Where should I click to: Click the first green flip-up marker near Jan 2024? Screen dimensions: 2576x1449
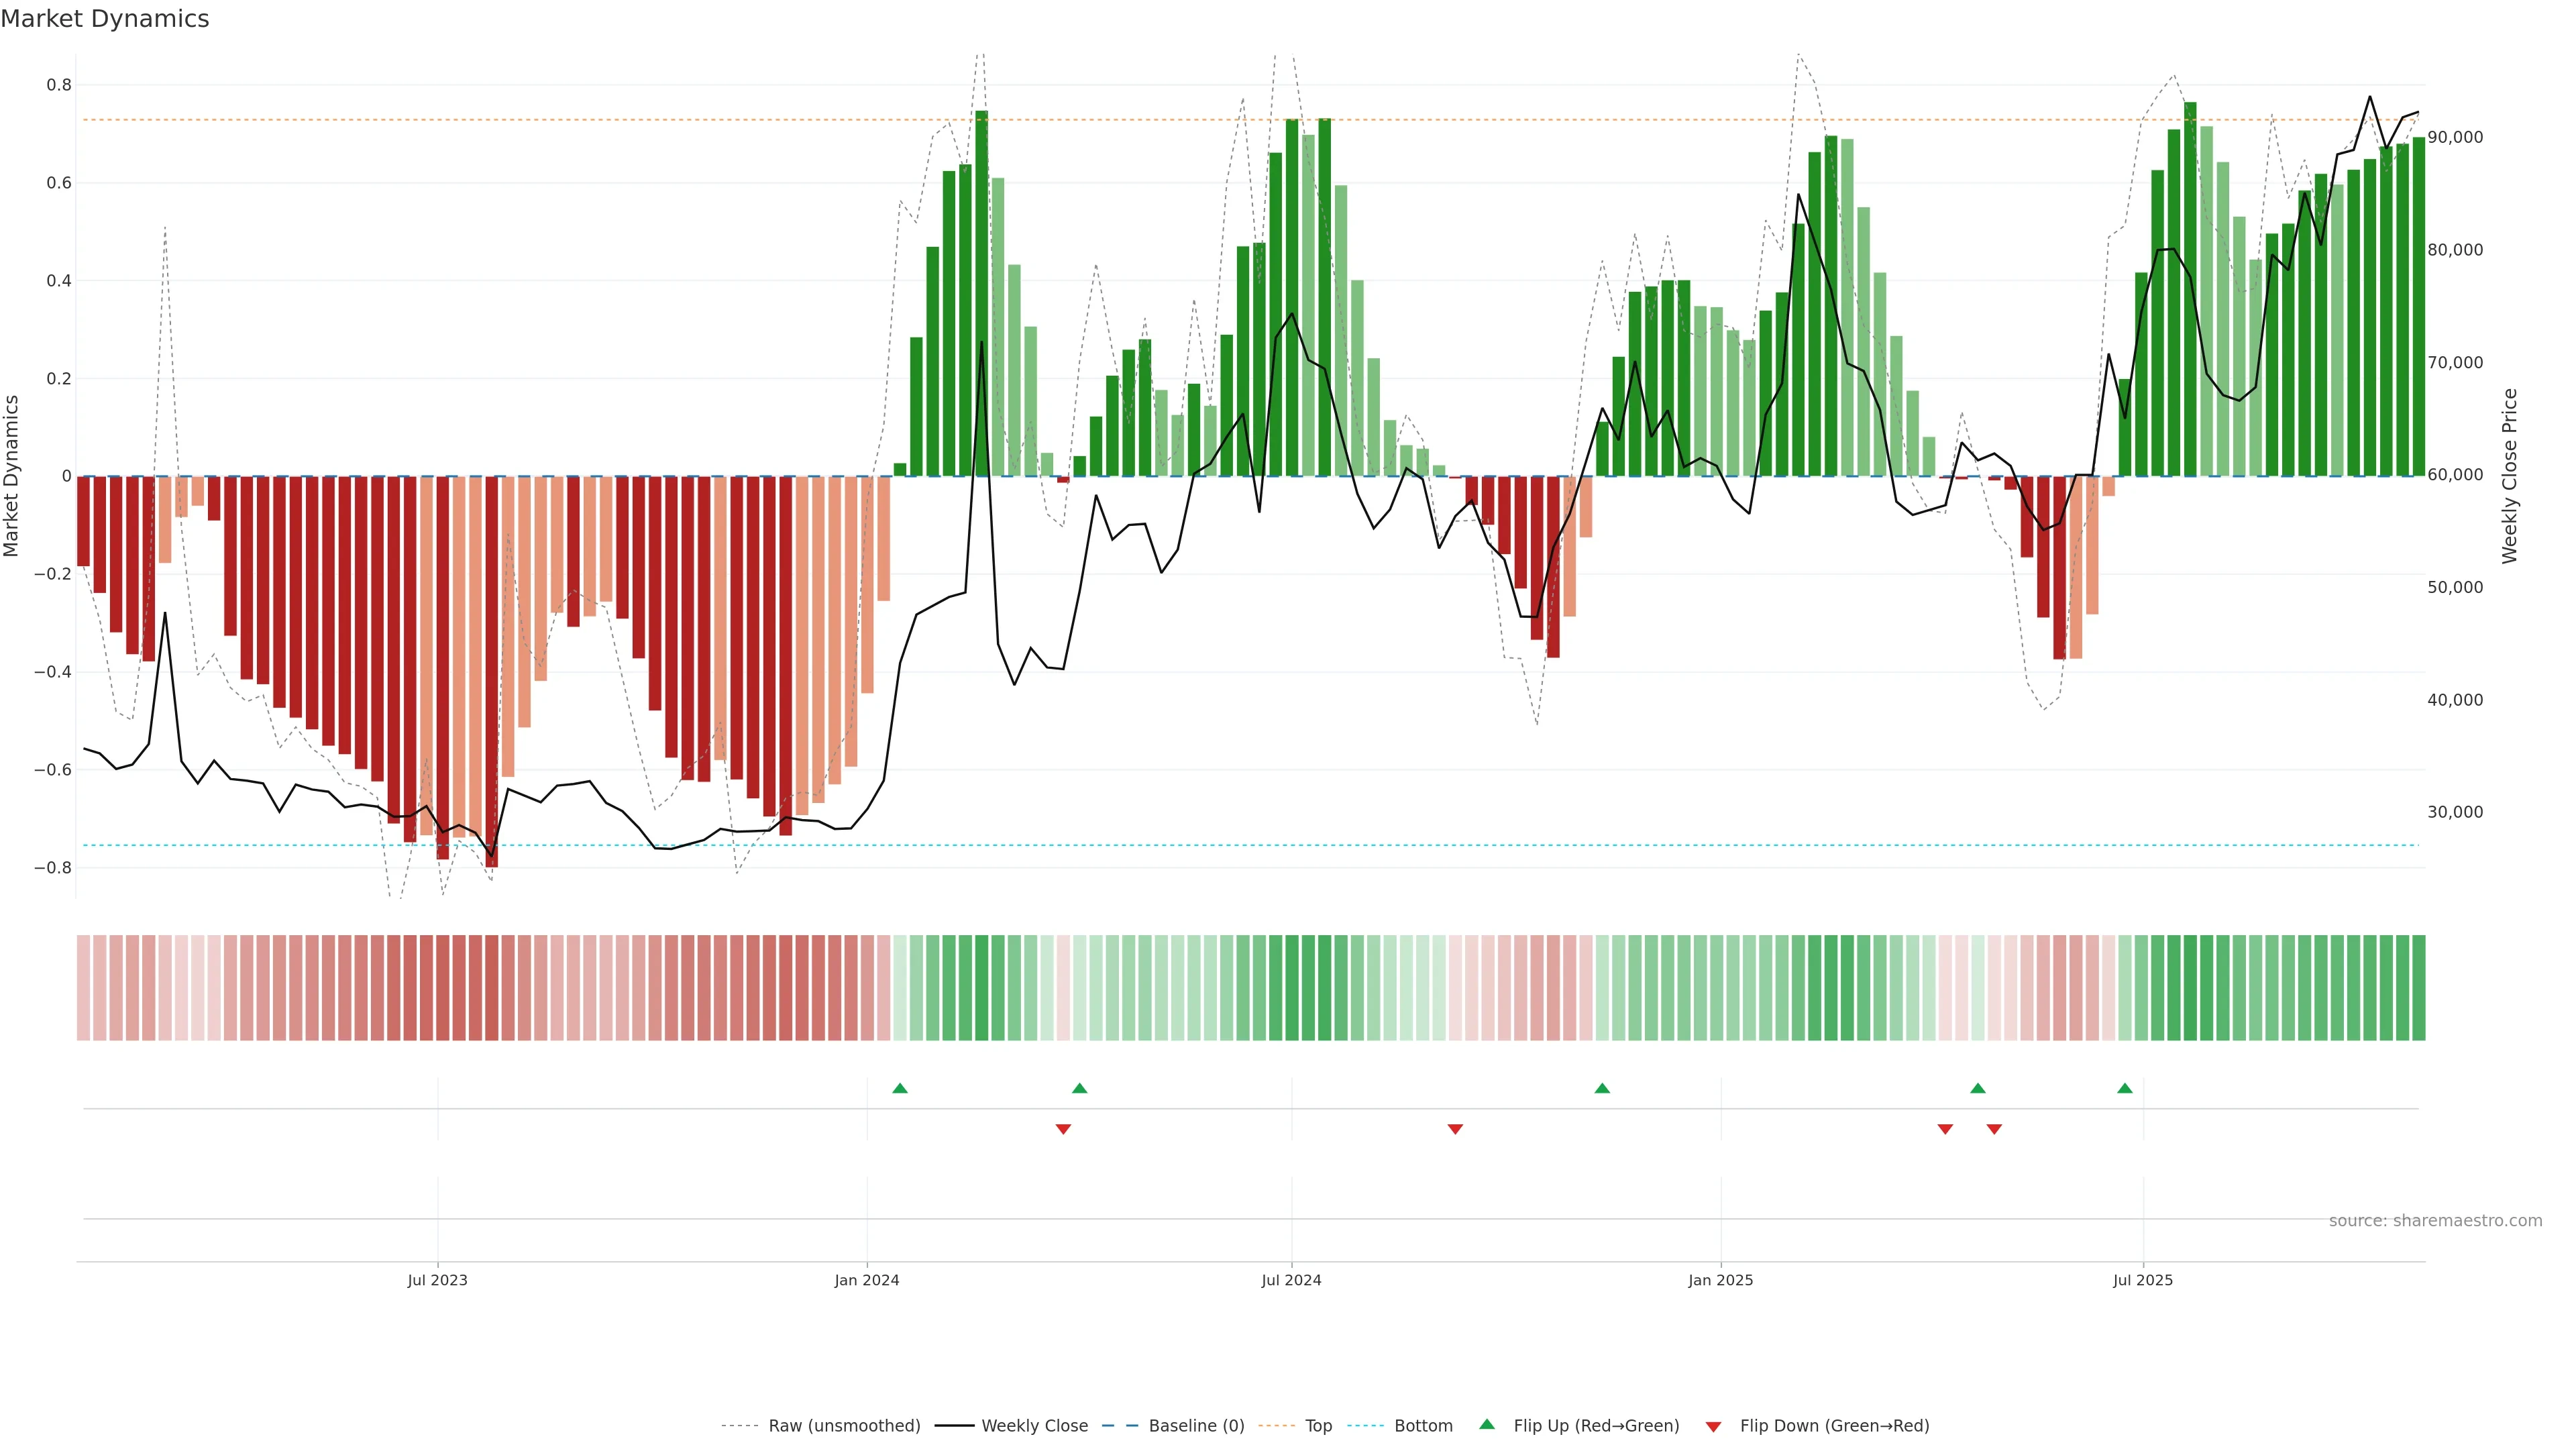(900, 1088)
